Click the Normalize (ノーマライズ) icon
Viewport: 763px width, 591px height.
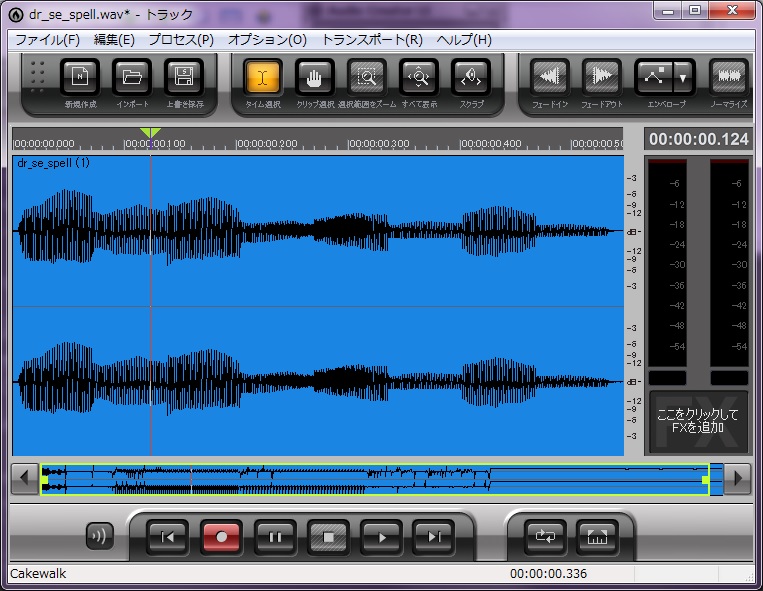tap(728, 77)
